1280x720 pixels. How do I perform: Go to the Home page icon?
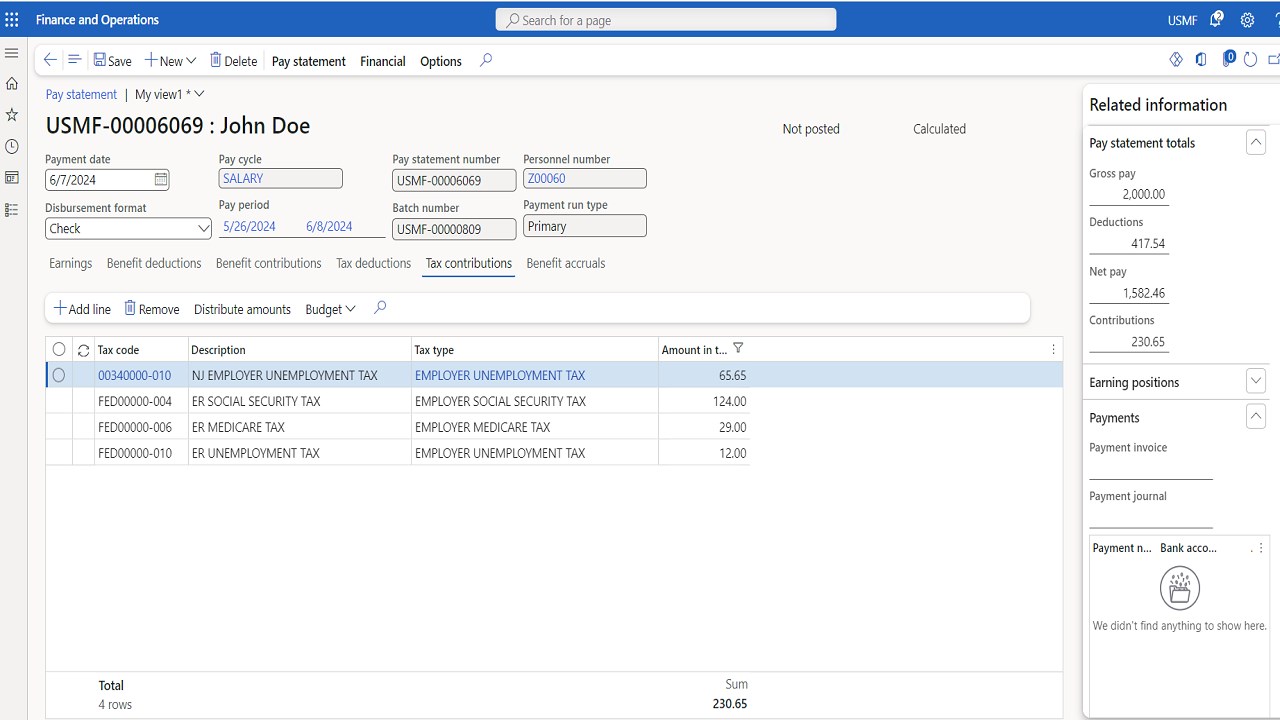[x=12, y=84]
